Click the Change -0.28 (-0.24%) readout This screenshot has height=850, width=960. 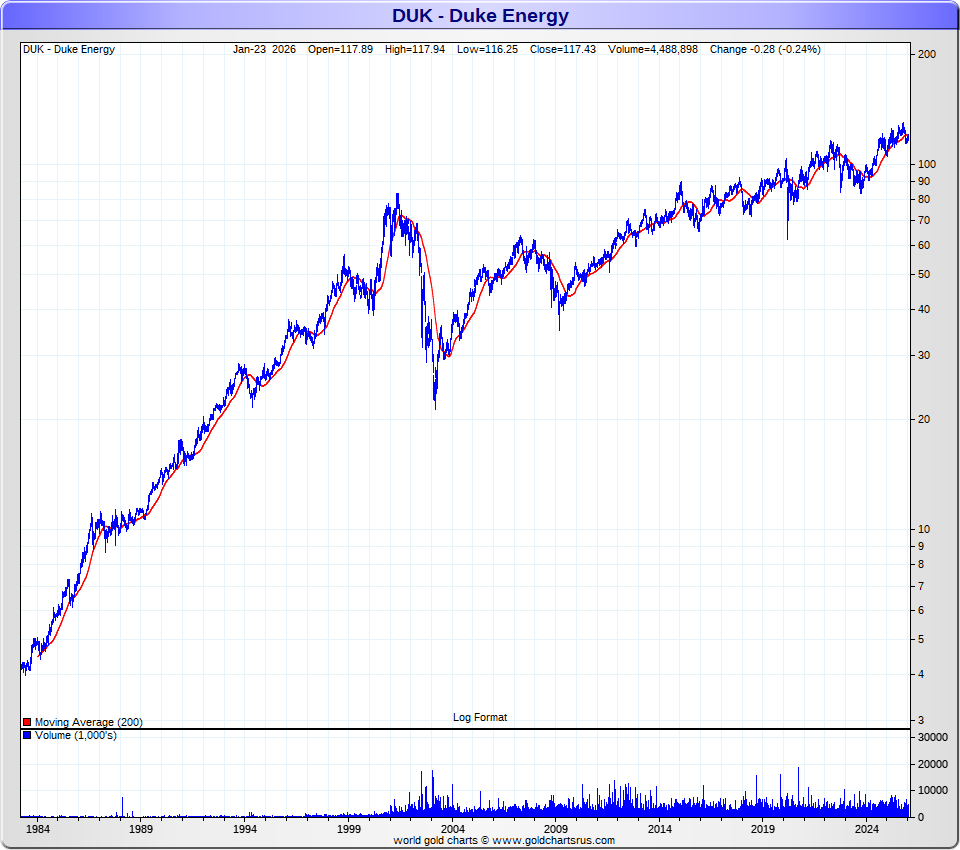(765, 49)
